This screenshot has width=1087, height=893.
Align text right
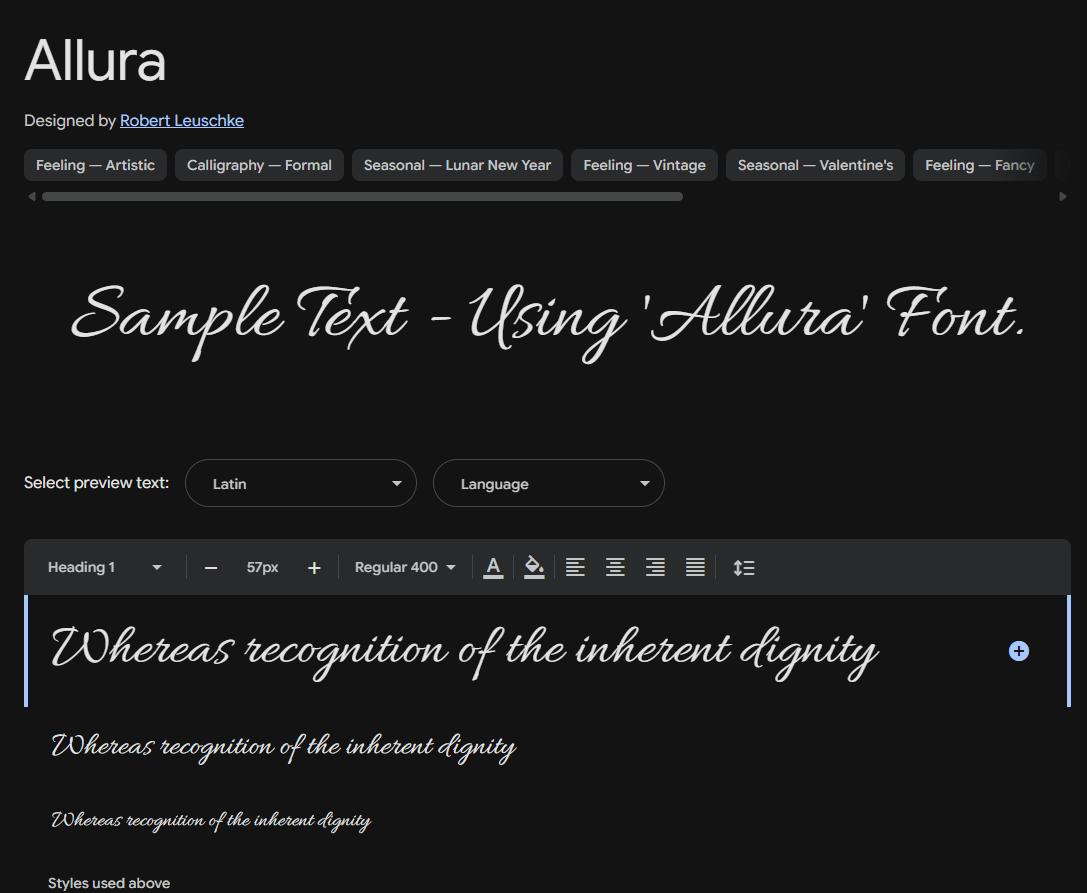click(x=655, y=567)
